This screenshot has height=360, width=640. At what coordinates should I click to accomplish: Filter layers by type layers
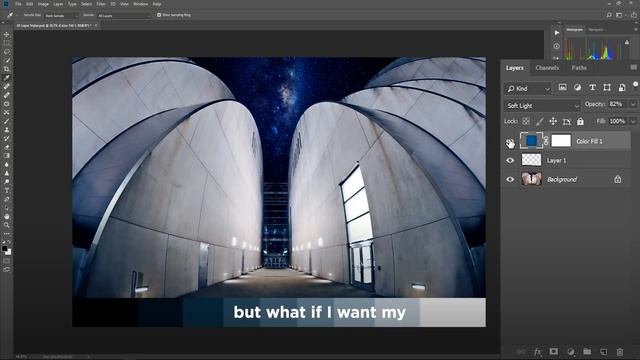(592, 87)
